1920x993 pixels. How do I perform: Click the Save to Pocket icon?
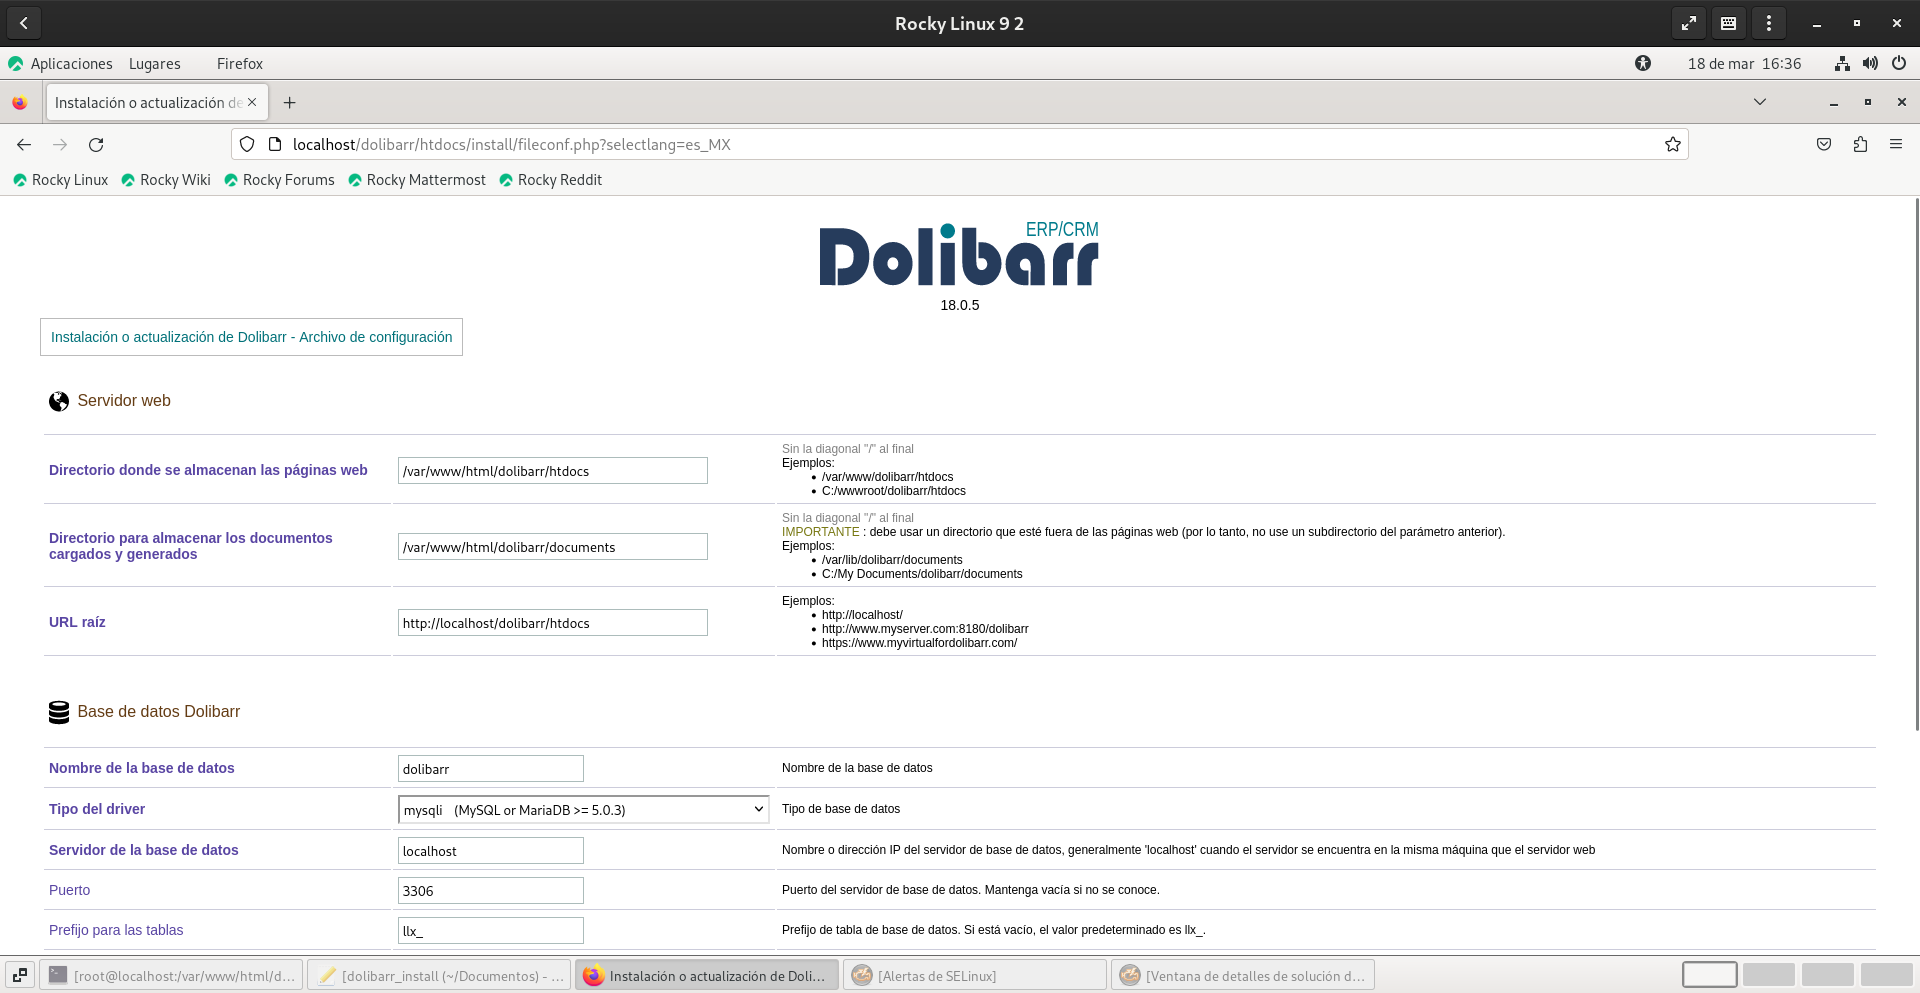click(1824, 145)
